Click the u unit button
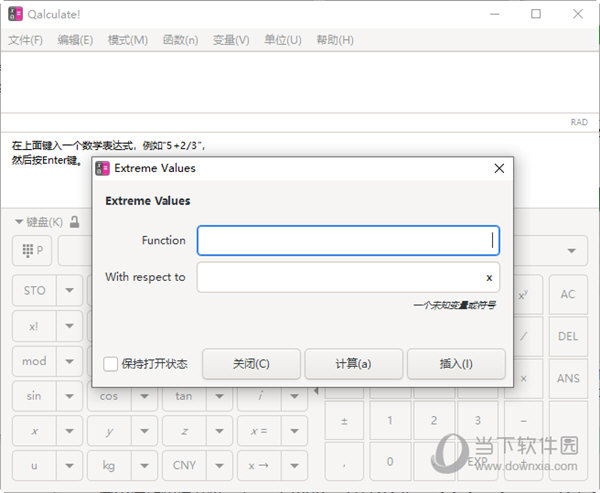 (x=34, y=466)
